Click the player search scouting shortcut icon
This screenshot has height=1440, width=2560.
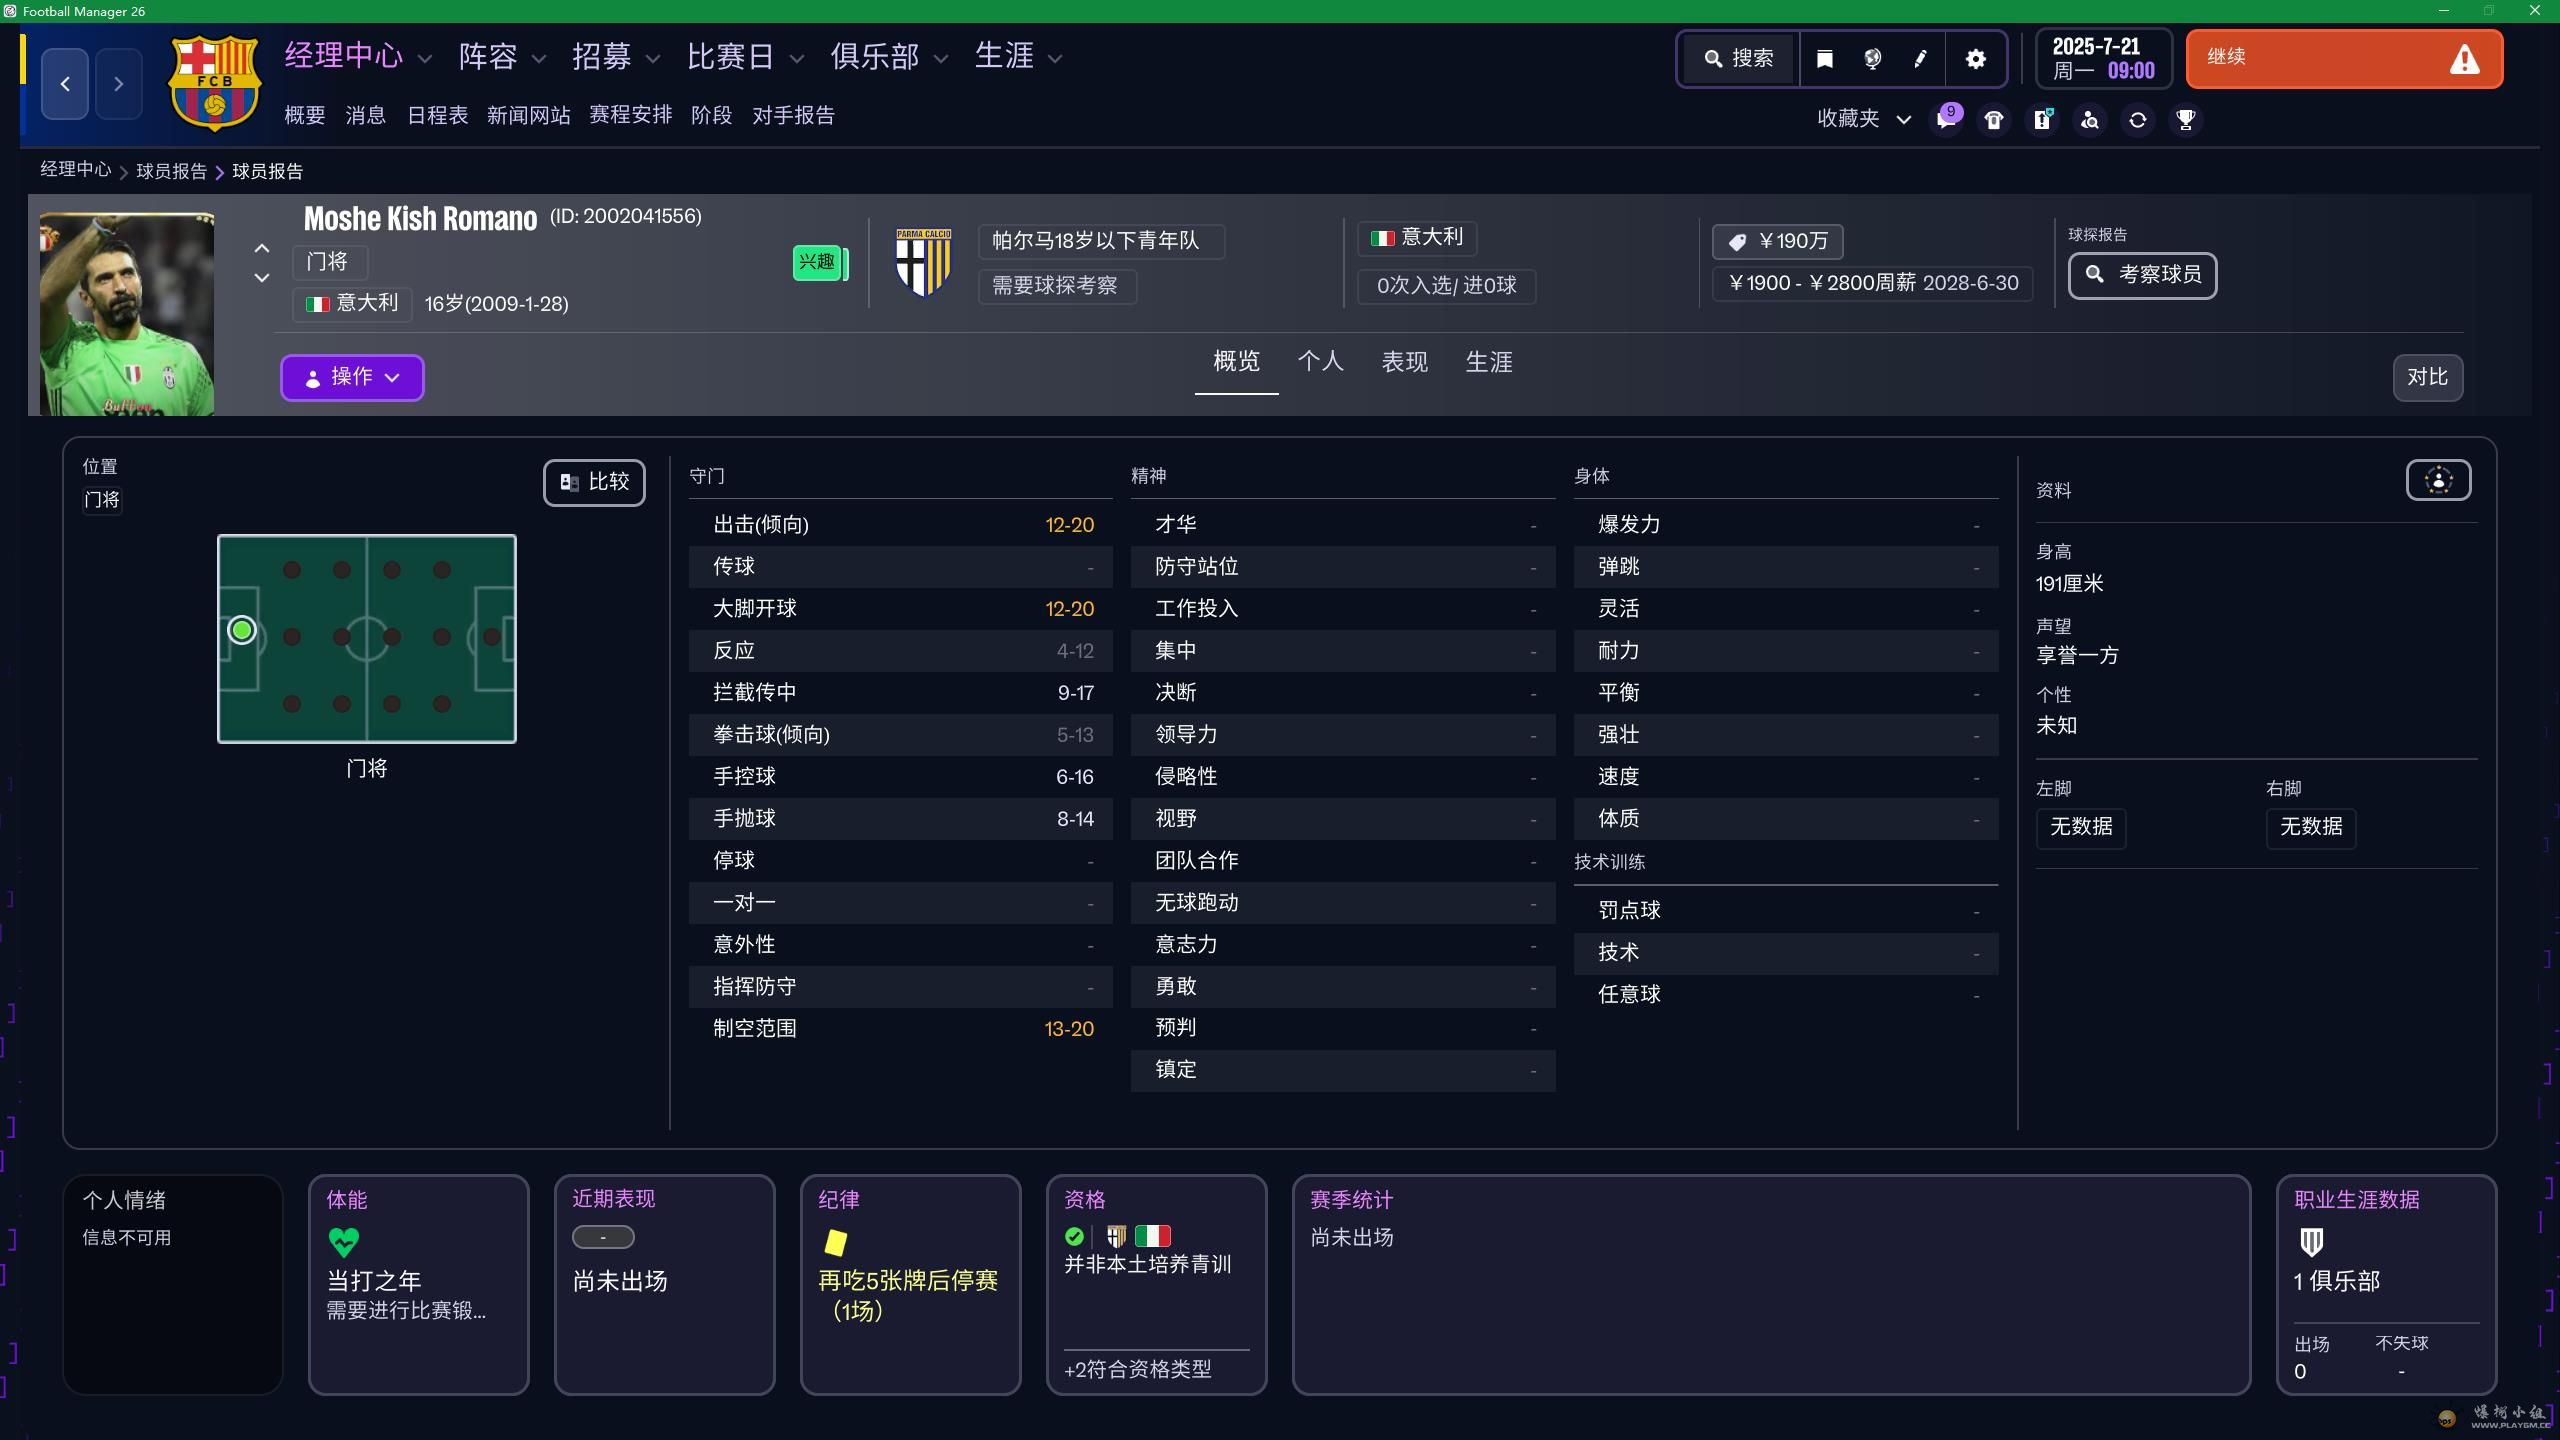pos(2090,120)
